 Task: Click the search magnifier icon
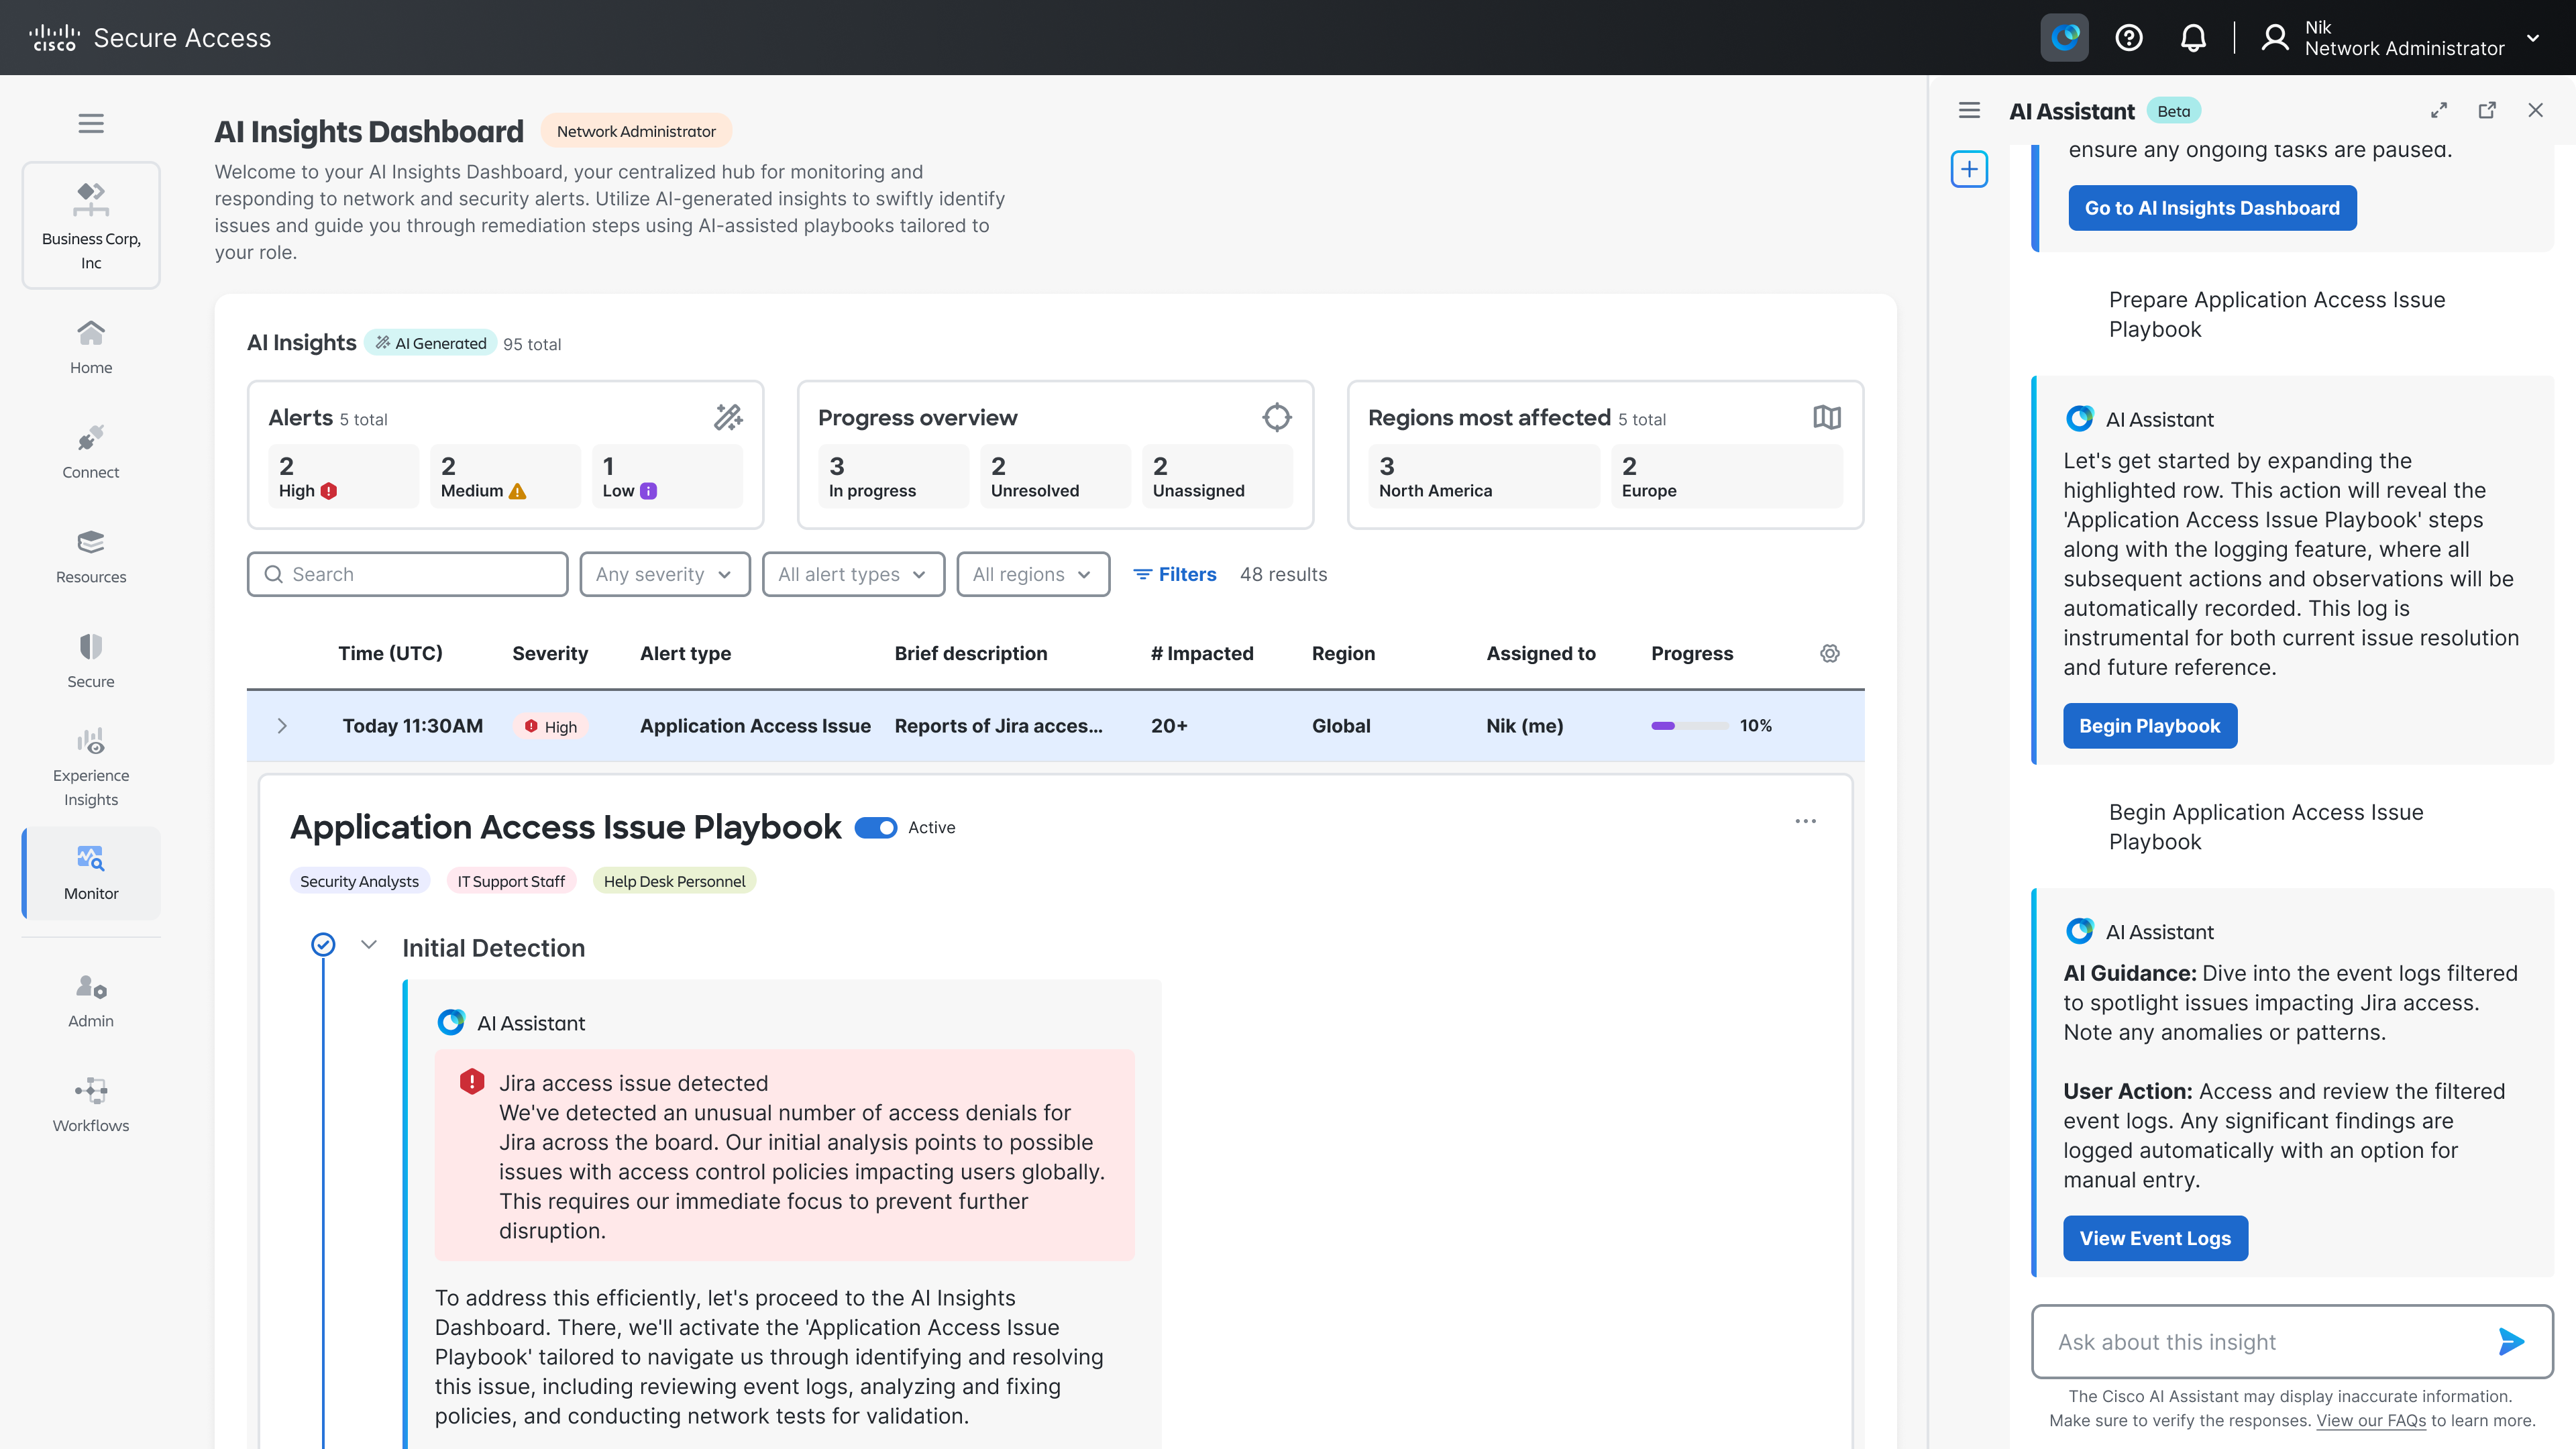click(273, 574)
